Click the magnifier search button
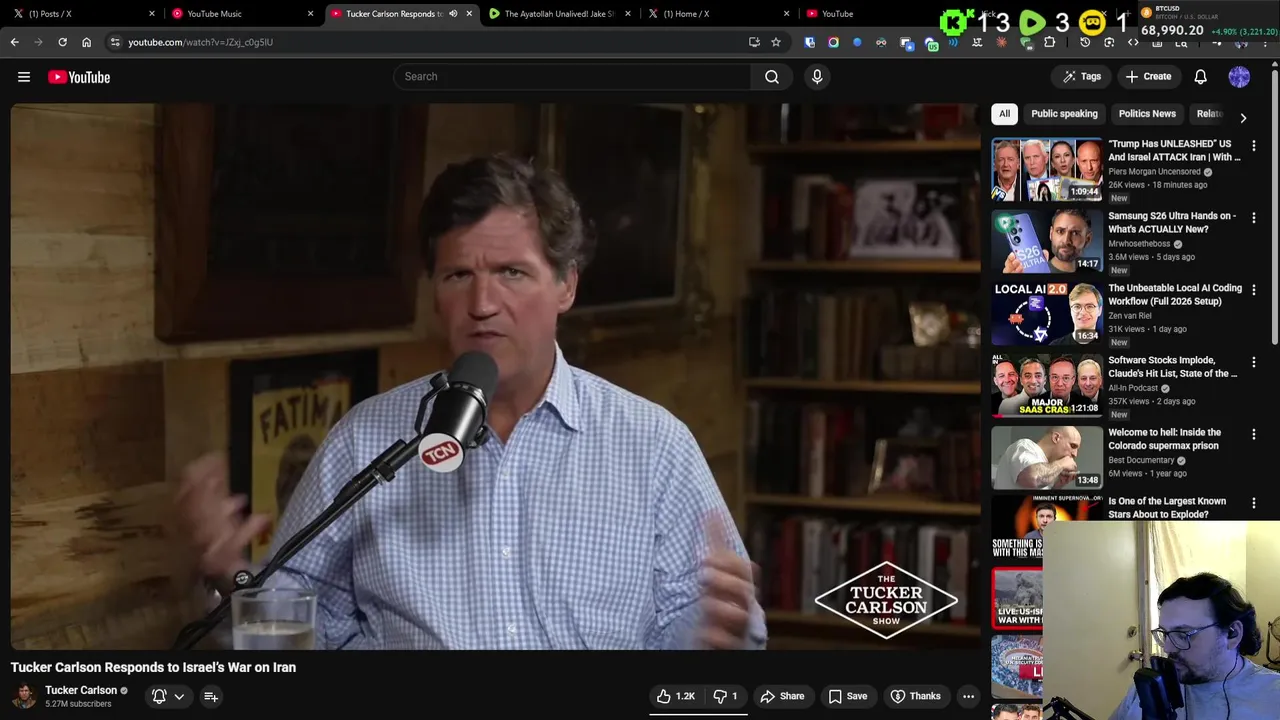 pos(772,76)
